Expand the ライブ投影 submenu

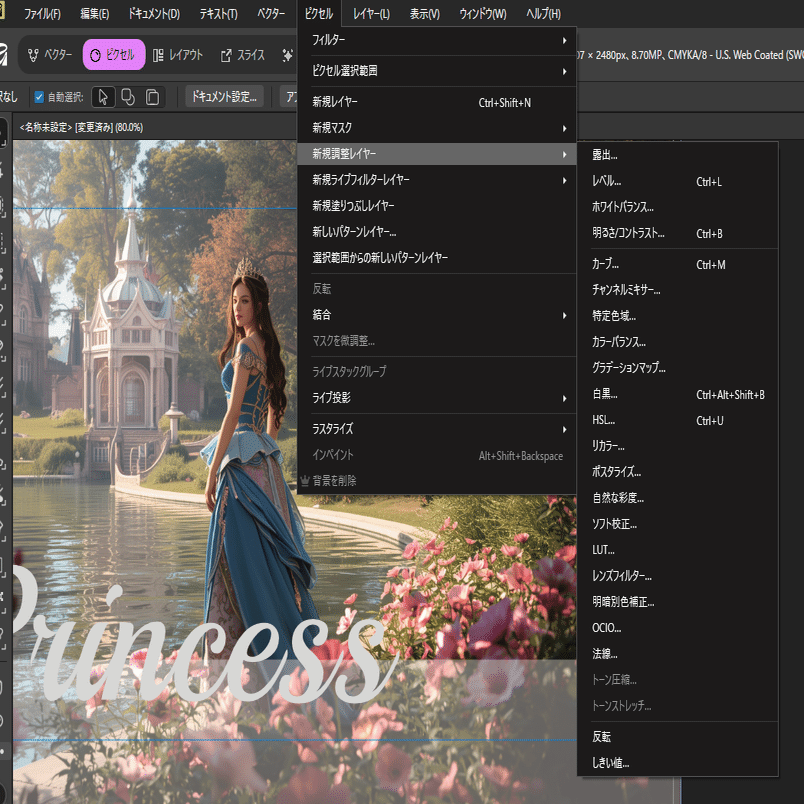(x=437, y=398)
